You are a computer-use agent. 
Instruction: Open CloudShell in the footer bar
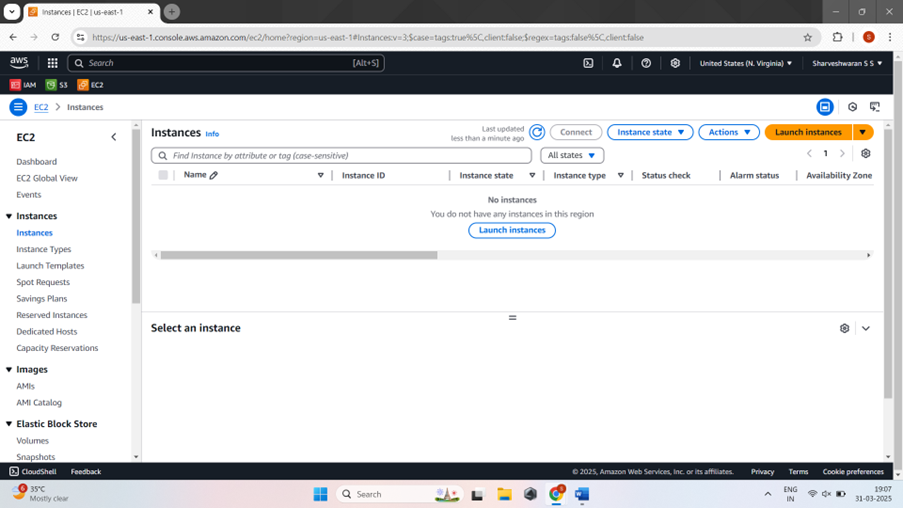[33, 472]
